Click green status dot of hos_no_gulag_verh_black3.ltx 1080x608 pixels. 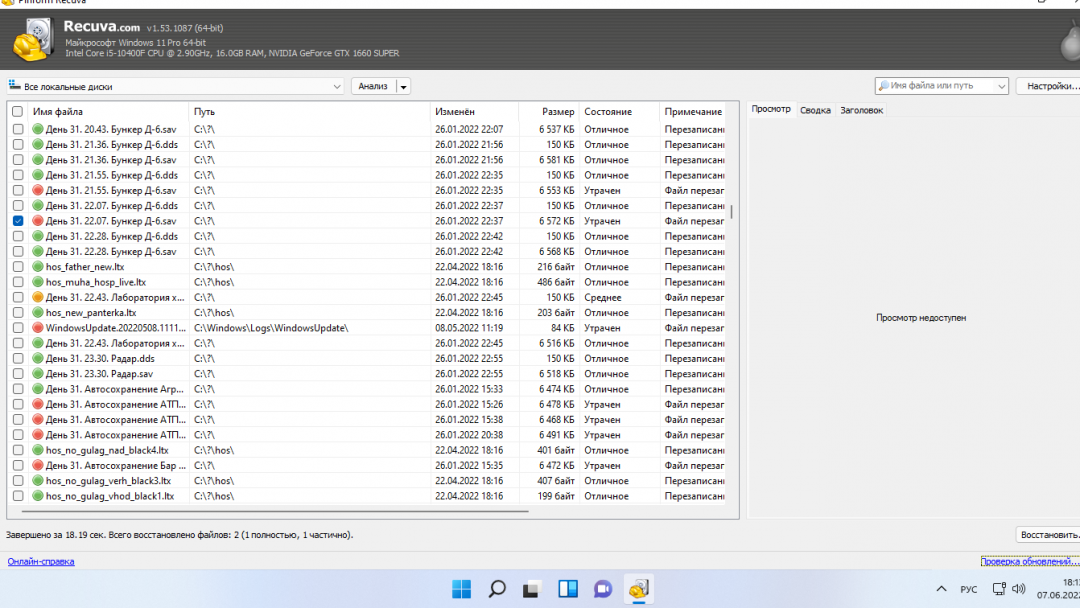pyautogui.click(x=38, y=481)
